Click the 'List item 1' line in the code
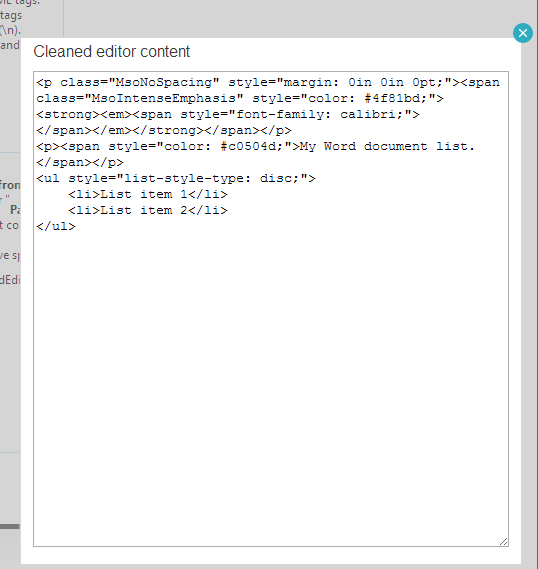538x569 pixels. click(148, 195)
